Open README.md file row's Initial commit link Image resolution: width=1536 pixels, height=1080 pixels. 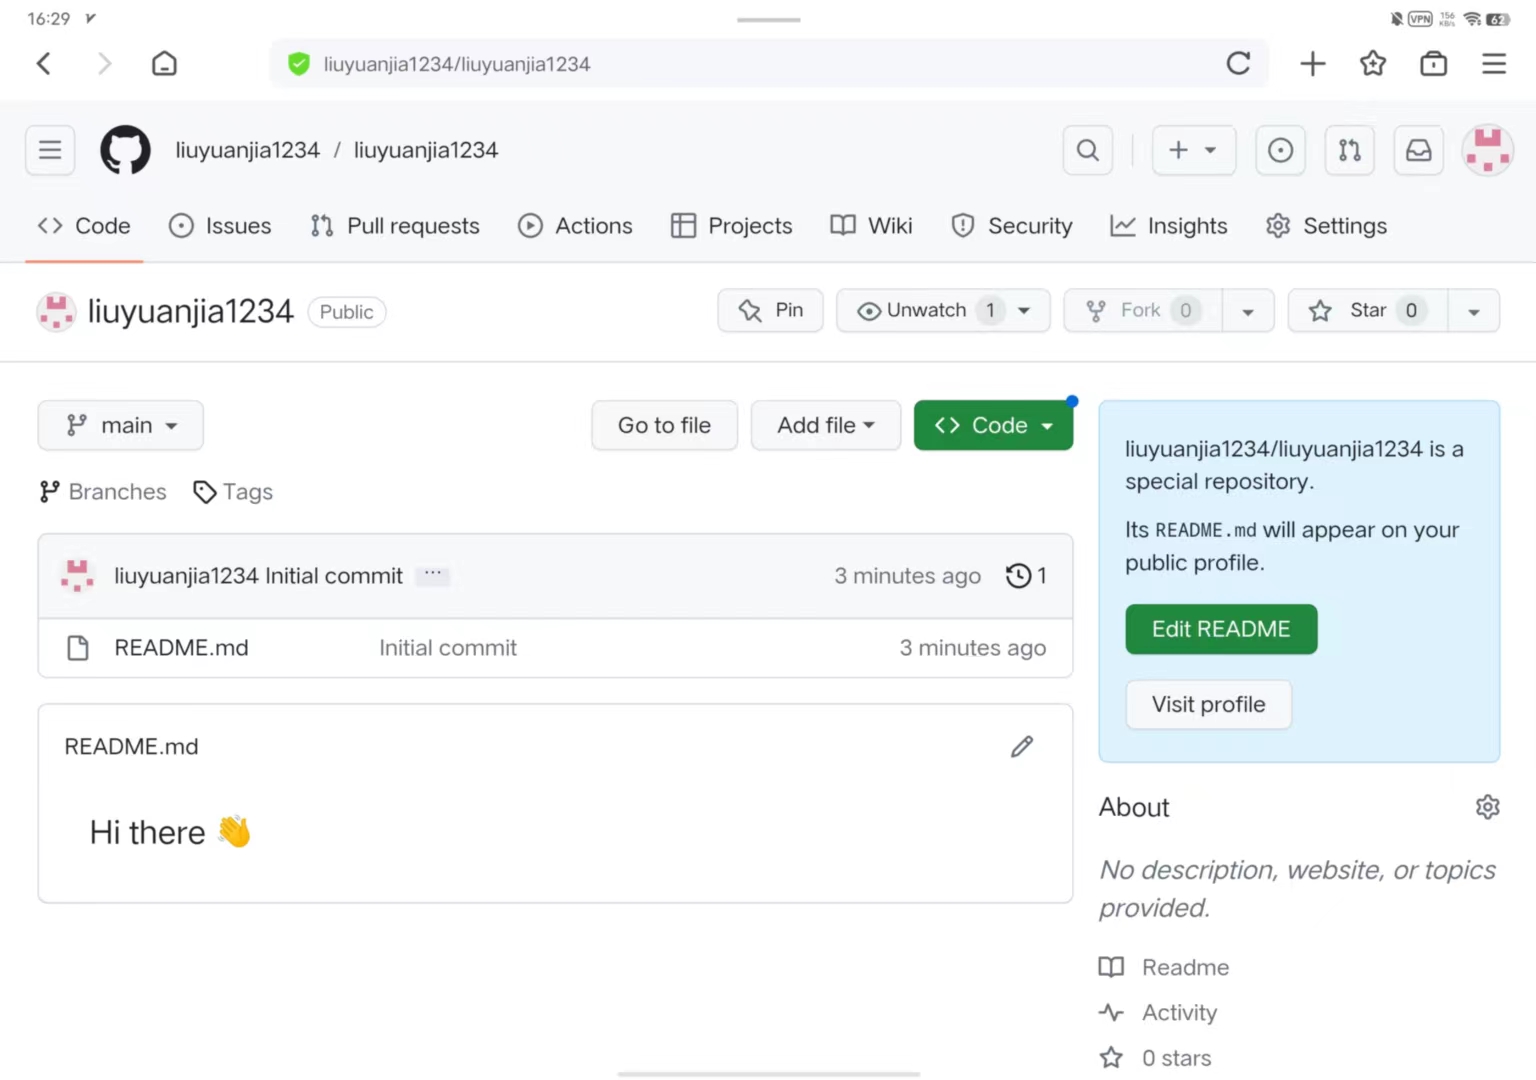click(448, 648)
